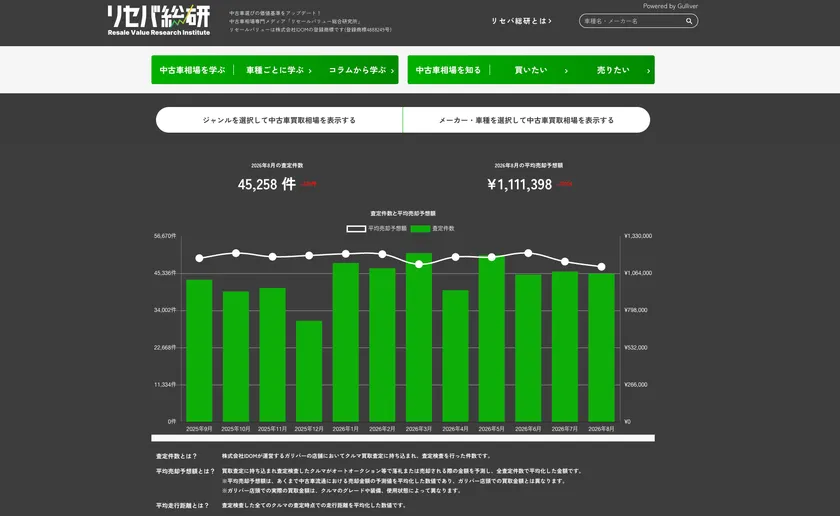Click the search magnifier icon

[689, 21]
